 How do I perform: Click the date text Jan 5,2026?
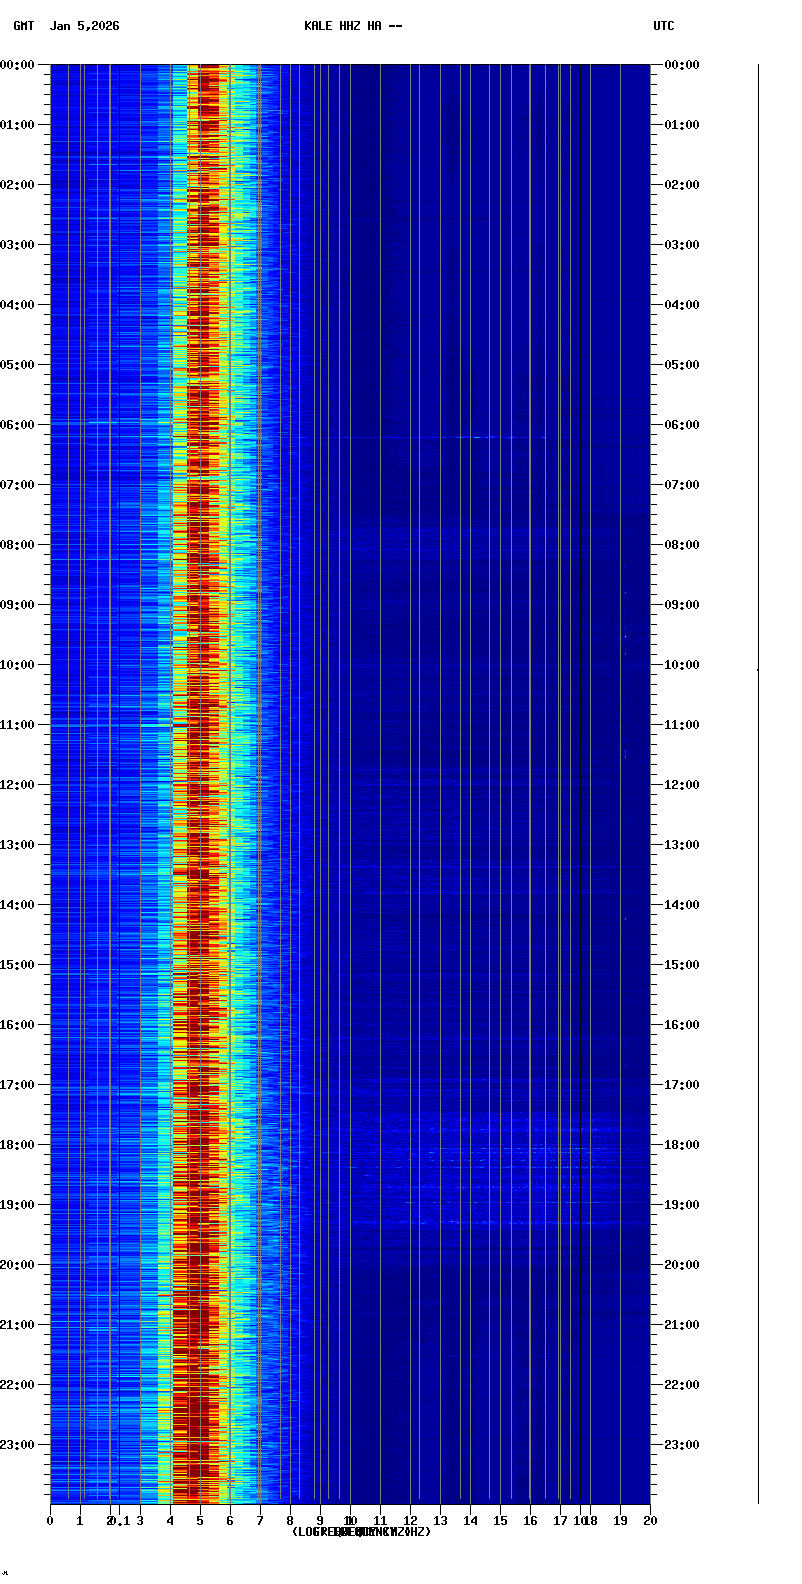84,26
